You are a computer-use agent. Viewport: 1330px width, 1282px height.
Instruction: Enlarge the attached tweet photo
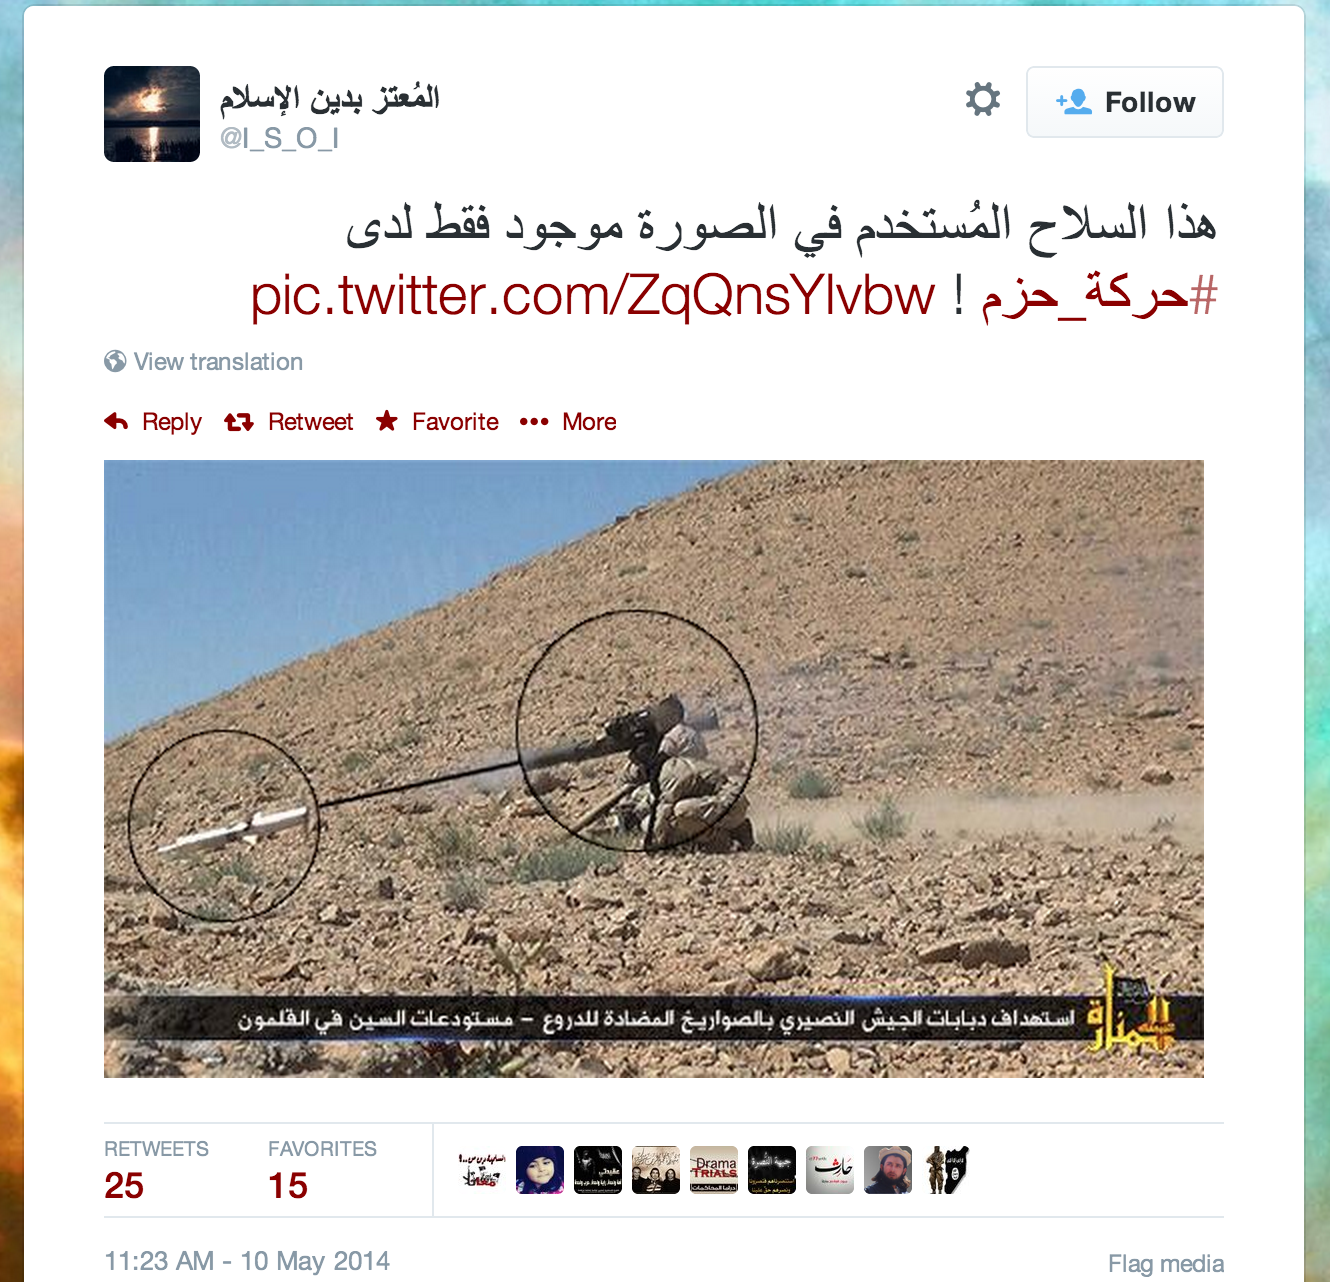pyautogui.click(x=654, y=769)
